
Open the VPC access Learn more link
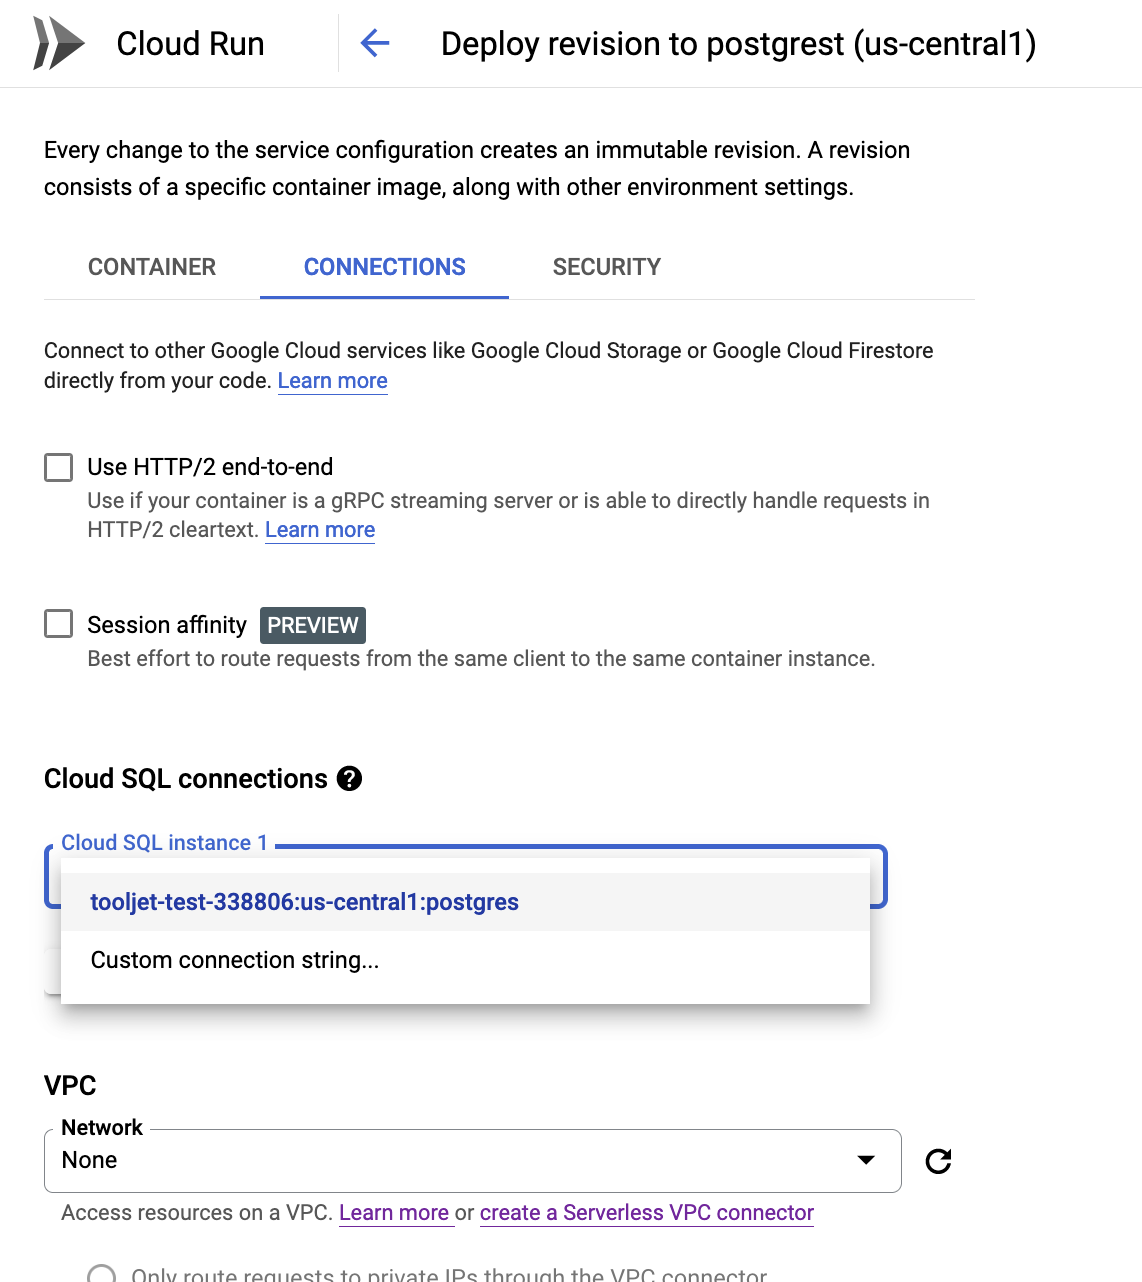click(x=394, y=1213)
